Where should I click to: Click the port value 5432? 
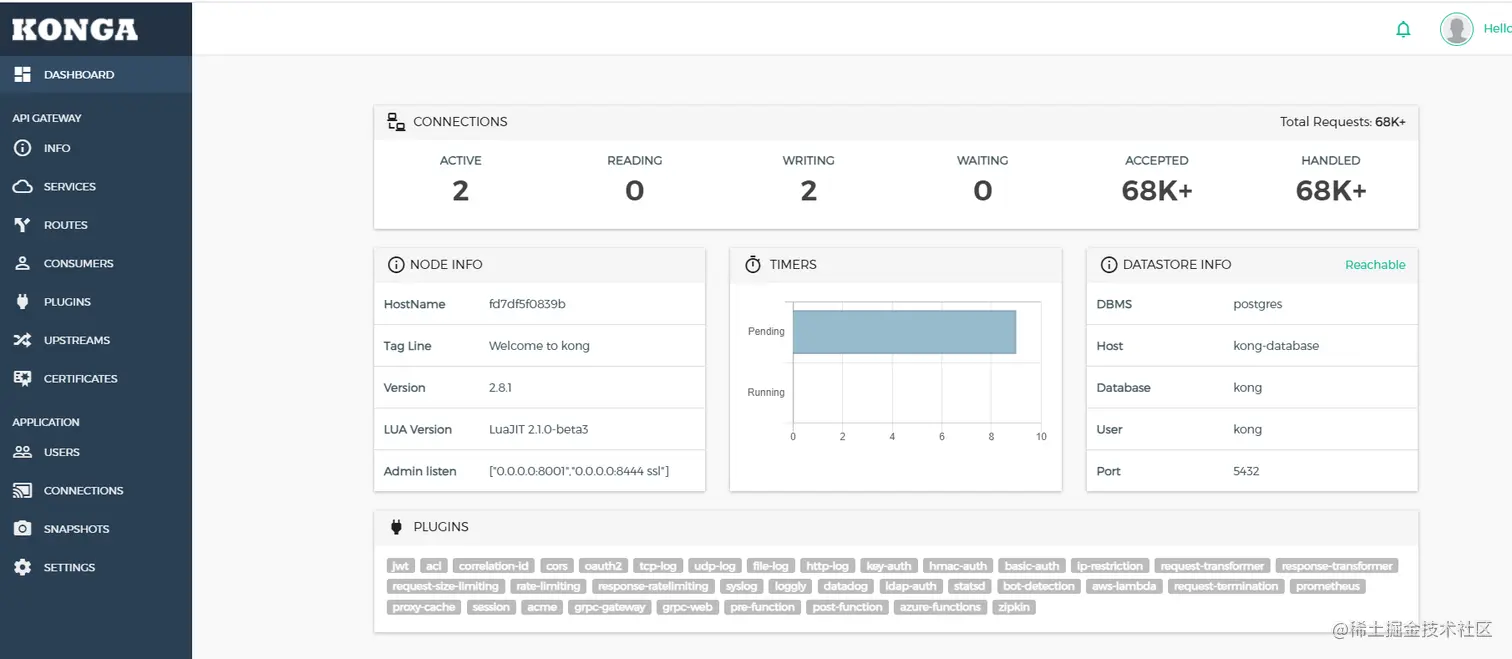pos(1246,471)
